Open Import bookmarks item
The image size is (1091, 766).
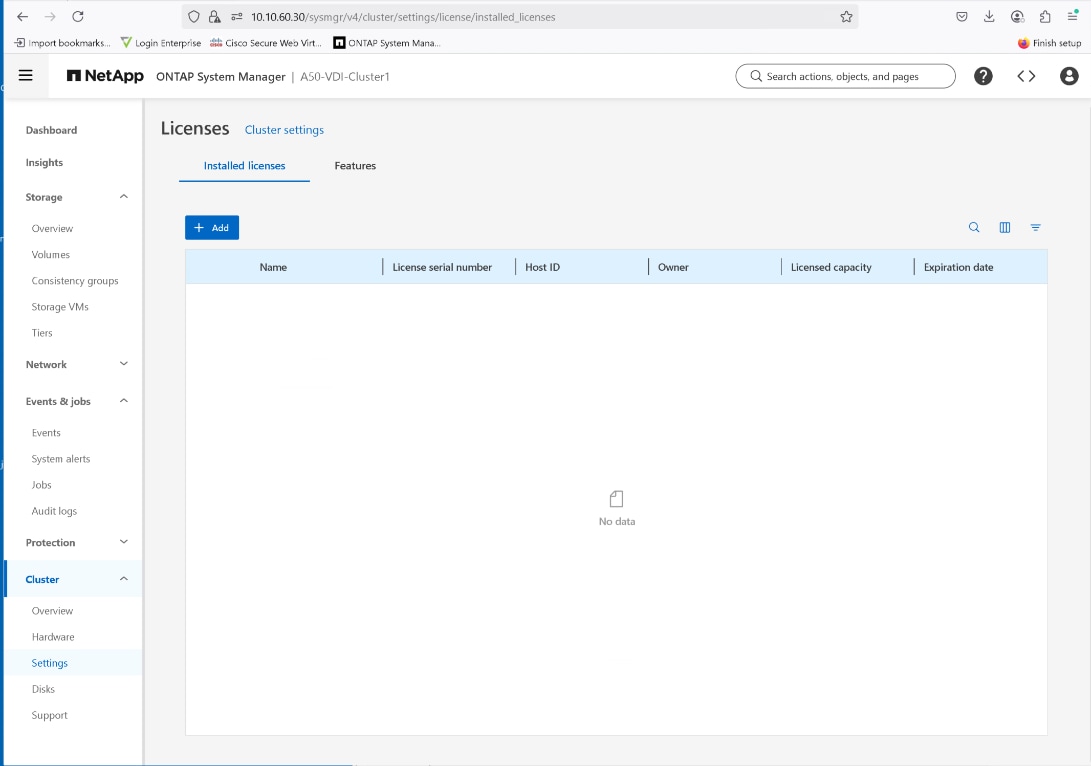pyautogui.click(x=62, y=43)
